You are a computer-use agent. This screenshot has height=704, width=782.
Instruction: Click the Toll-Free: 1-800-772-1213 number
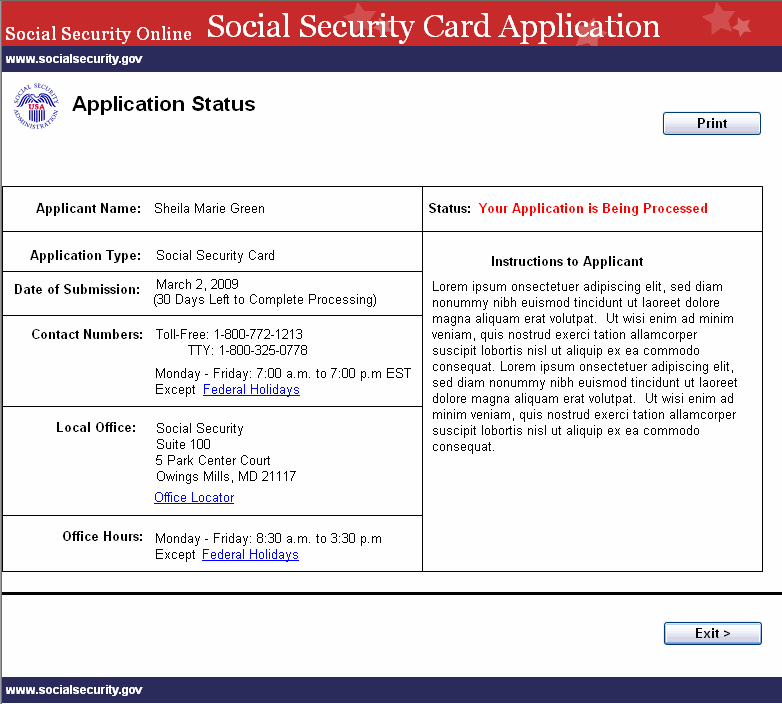[229, 334]
